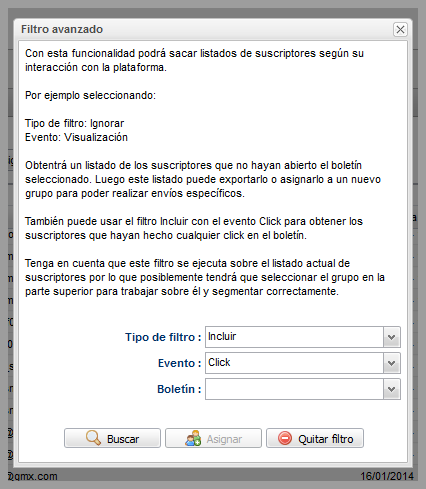This screenshot has width=426, height=489.
Task: Click the text 'Por ejemplo seleccionando:'
Action: 90,95
